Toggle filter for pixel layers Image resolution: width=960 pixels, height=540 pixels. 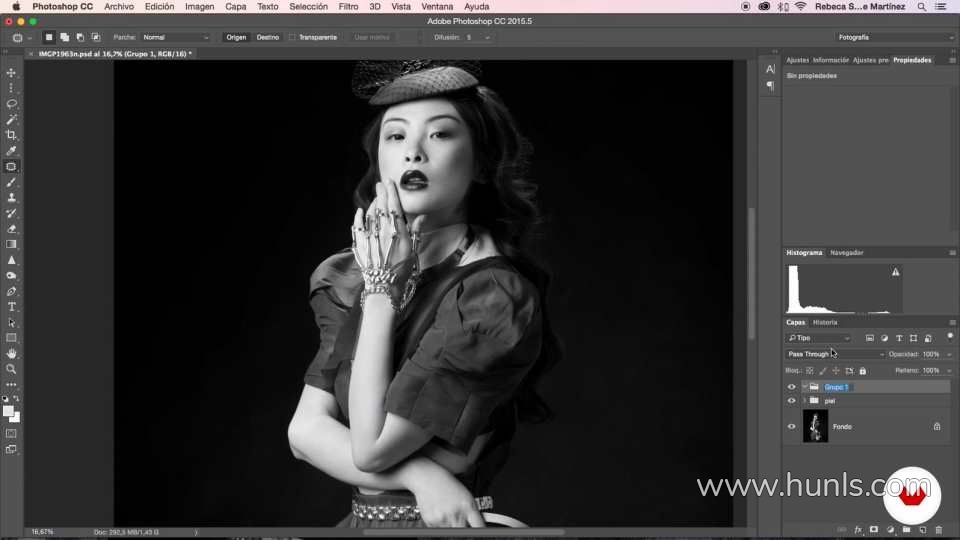[869, 338]
